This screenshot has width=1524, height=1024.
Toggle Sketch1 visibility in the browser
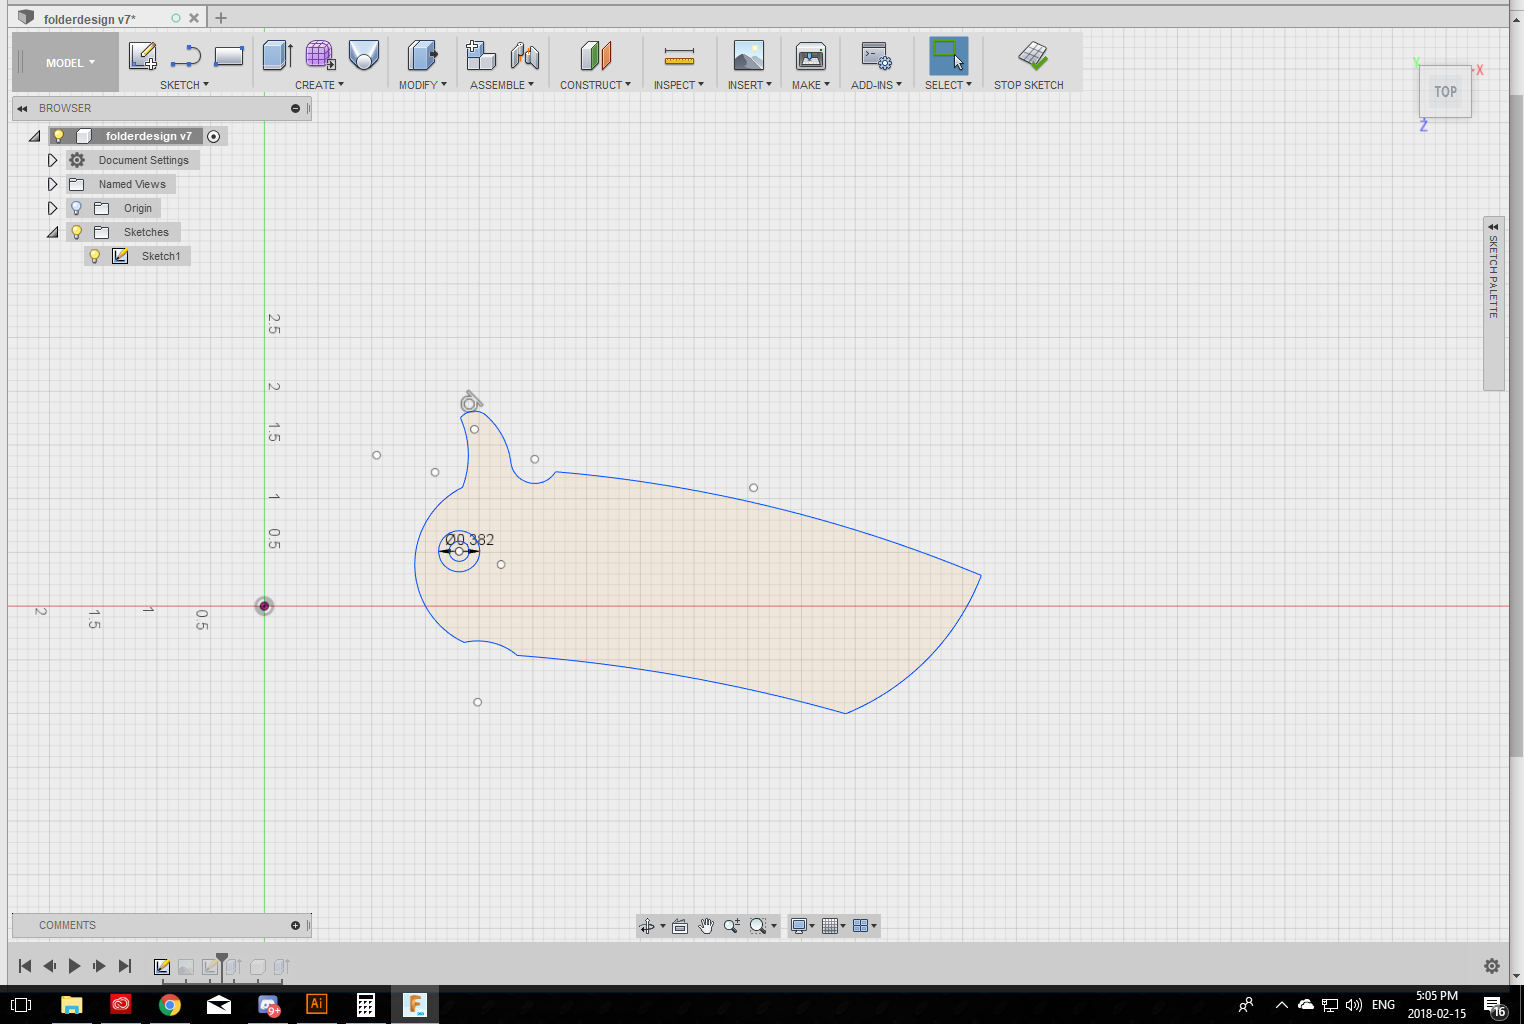pos(95,256)
